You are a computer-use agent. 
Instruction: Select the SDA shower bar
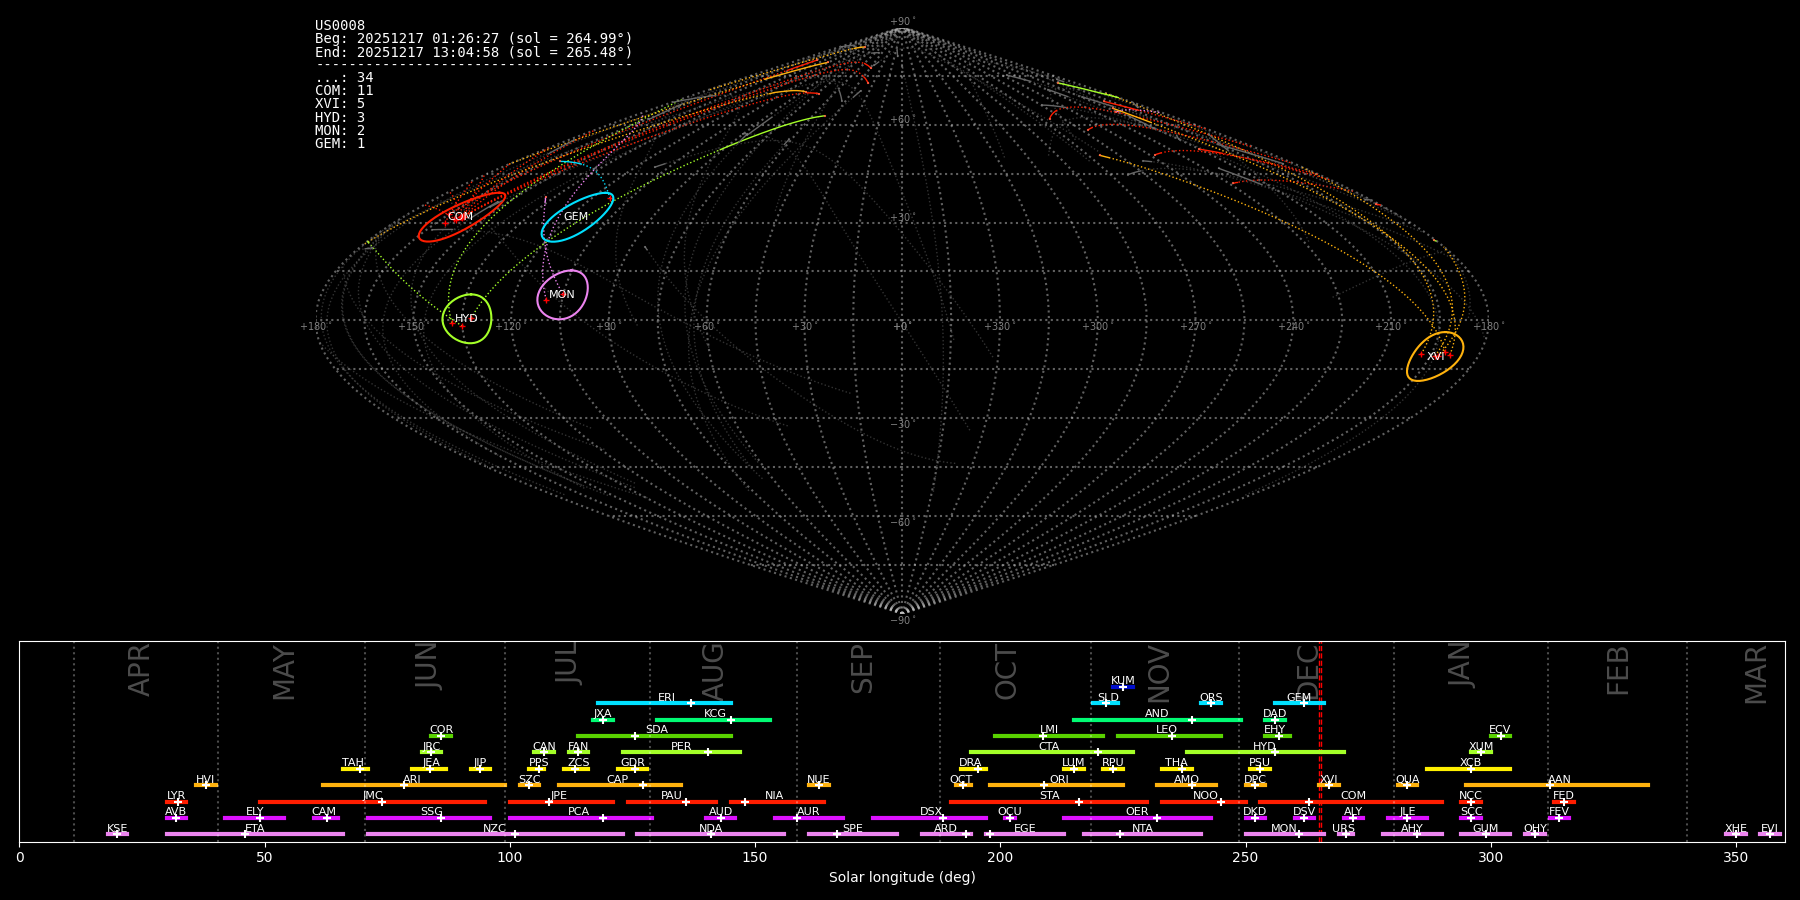654,736
